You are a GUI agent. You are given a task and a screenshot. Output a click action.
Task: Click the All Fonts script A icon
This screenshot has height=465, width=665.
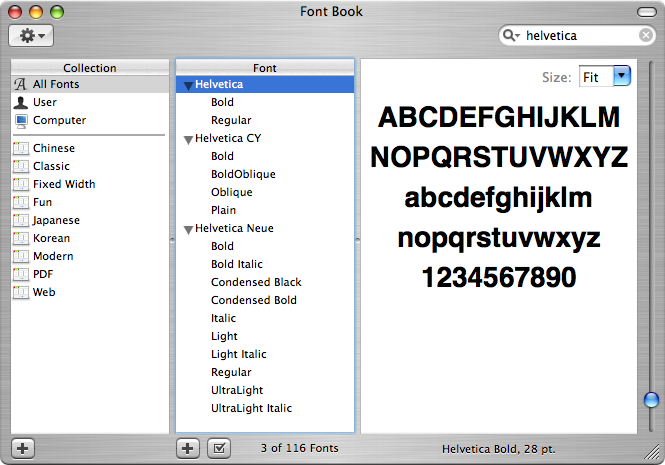(x=20, y=84)
